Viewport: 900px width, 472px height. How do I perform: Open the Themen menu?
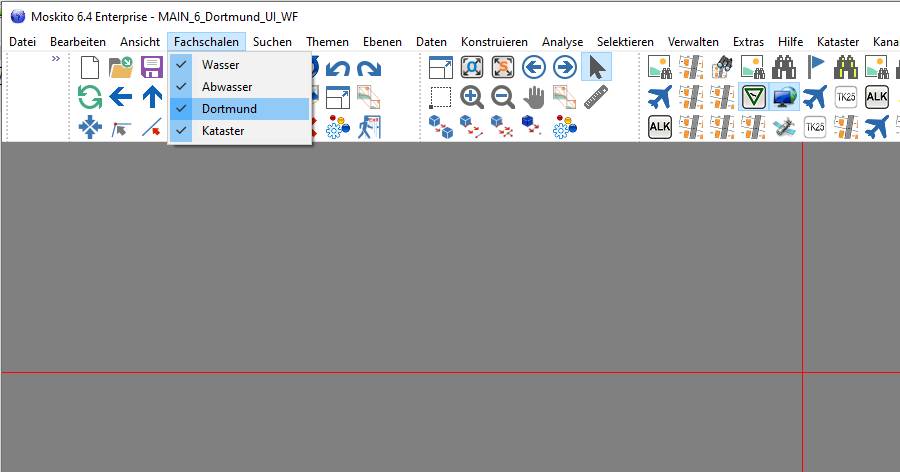click(x=327, y=42)
